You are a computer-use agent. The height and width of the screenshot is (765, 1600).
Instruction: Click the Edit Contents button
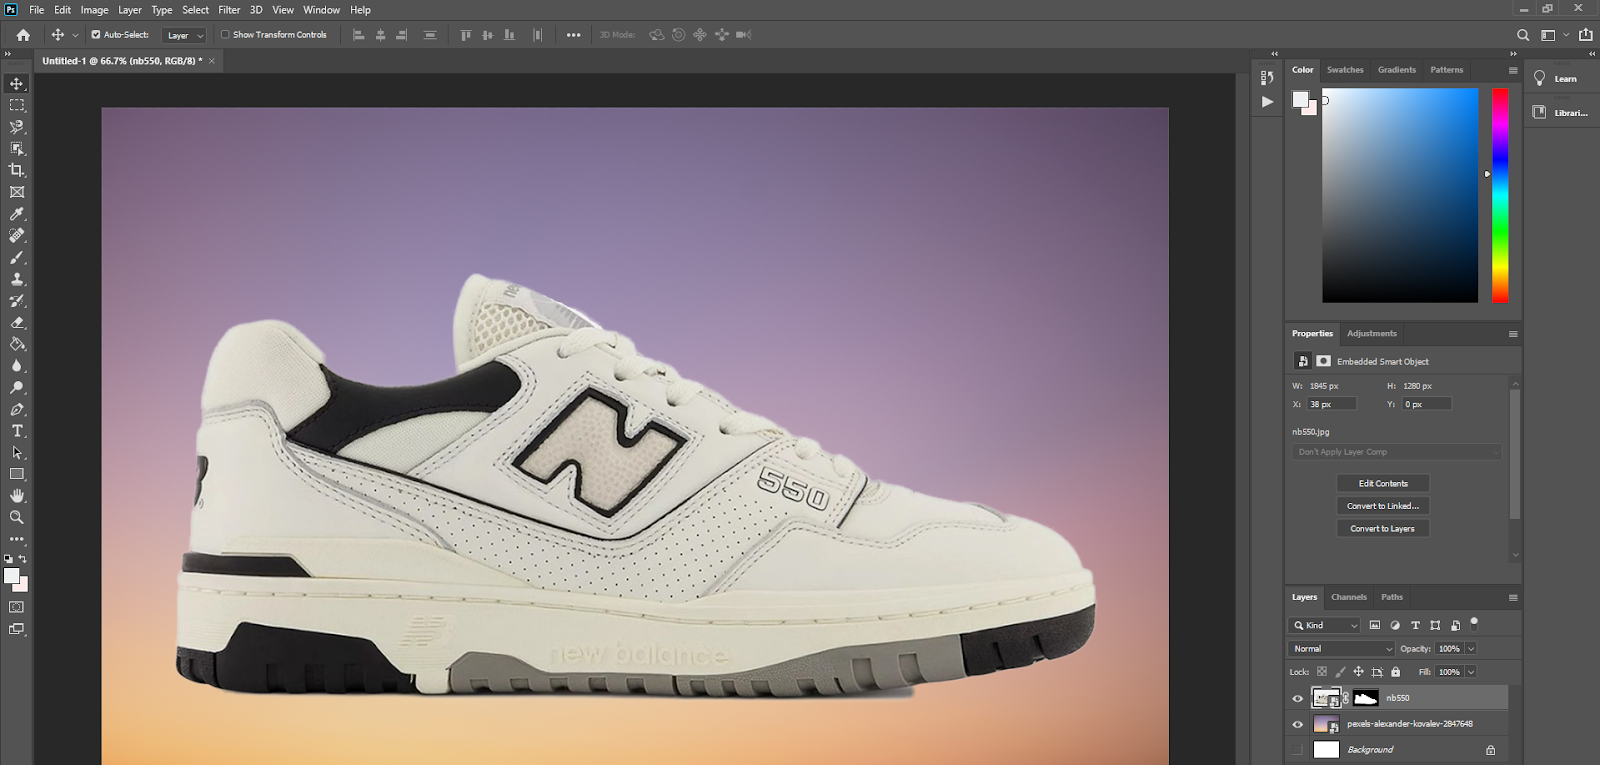(1383, 484)
